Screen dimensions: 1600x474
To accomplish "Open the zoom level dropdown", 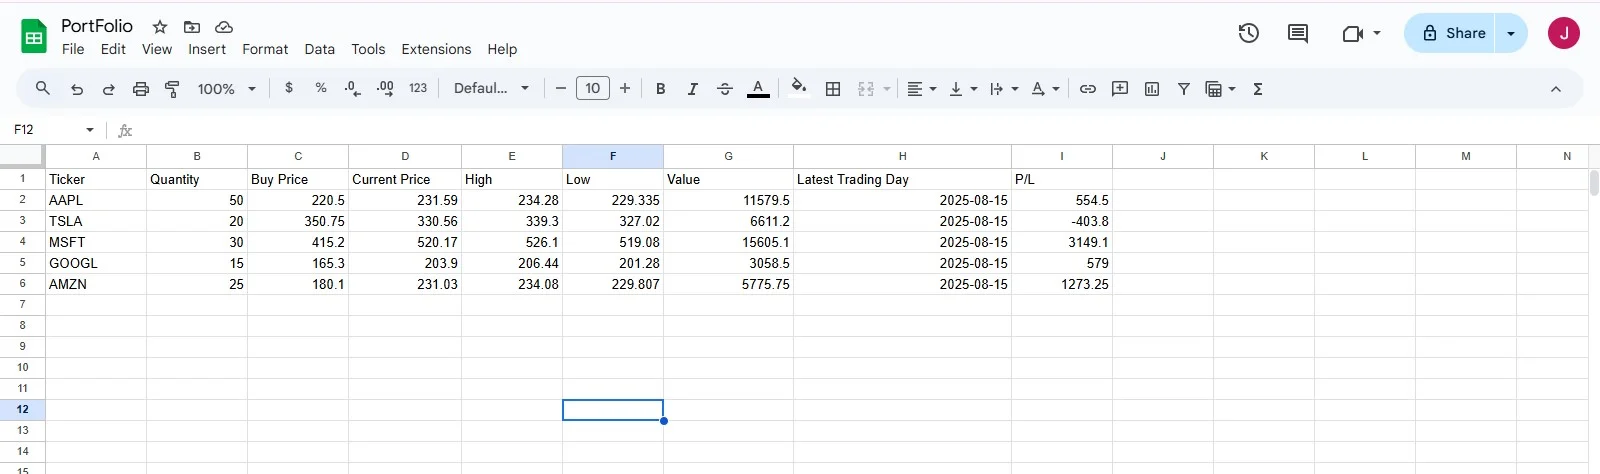I will [227, 89].
